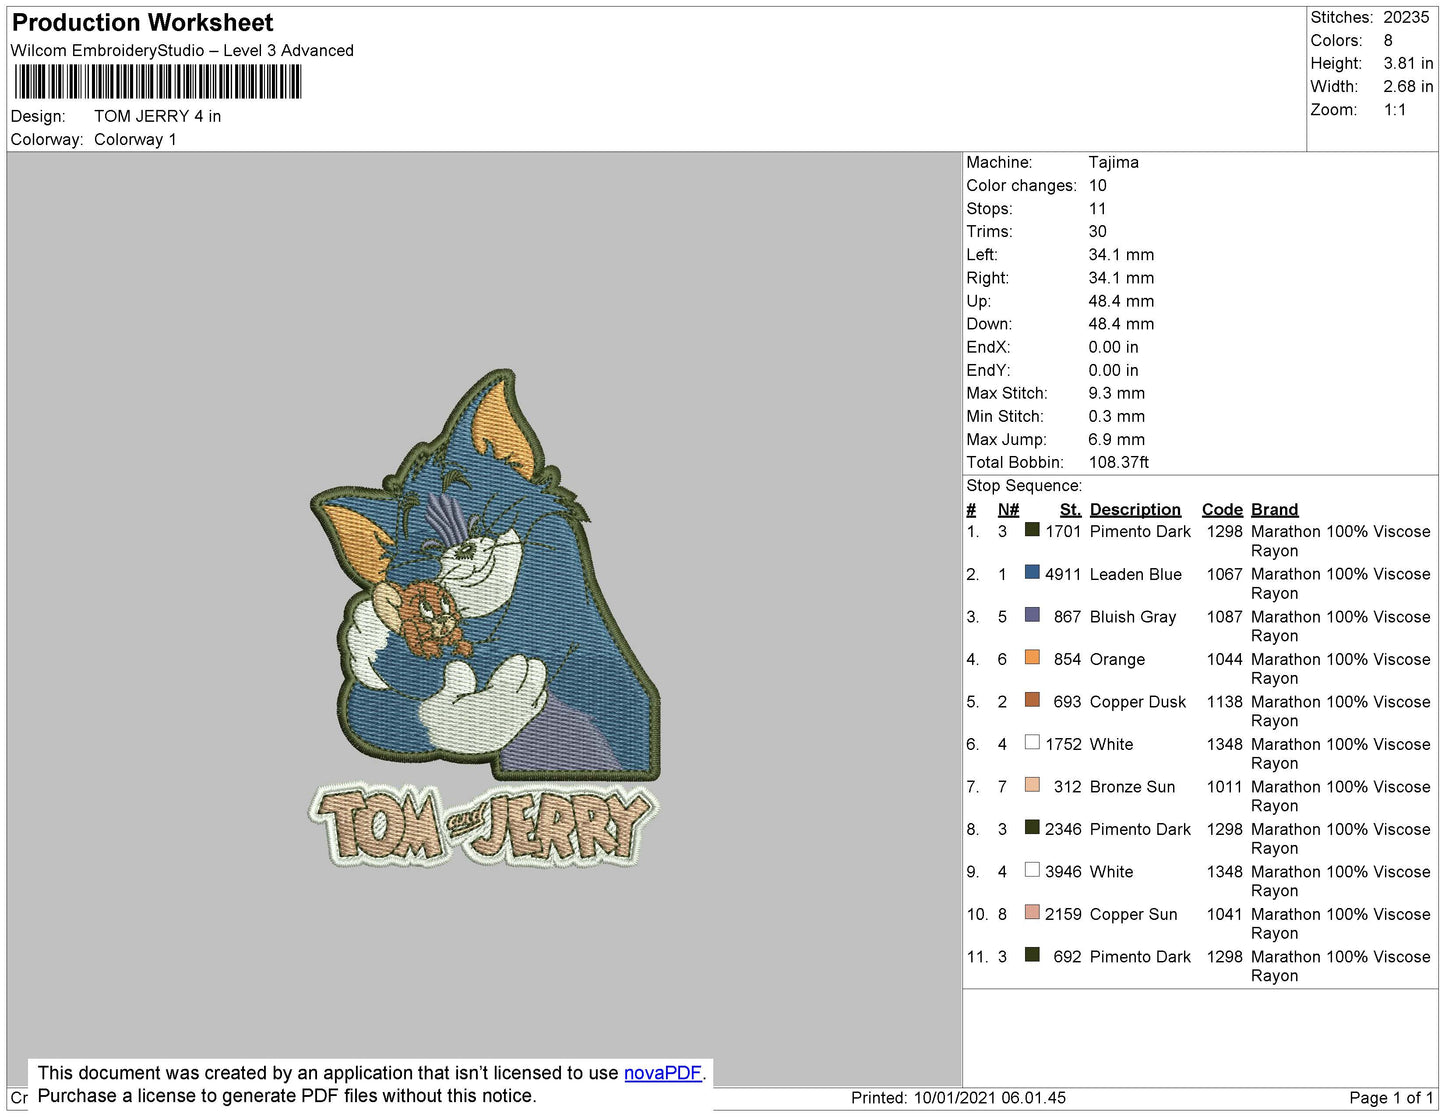Click the stitch count value 20235

point(1406,18)
